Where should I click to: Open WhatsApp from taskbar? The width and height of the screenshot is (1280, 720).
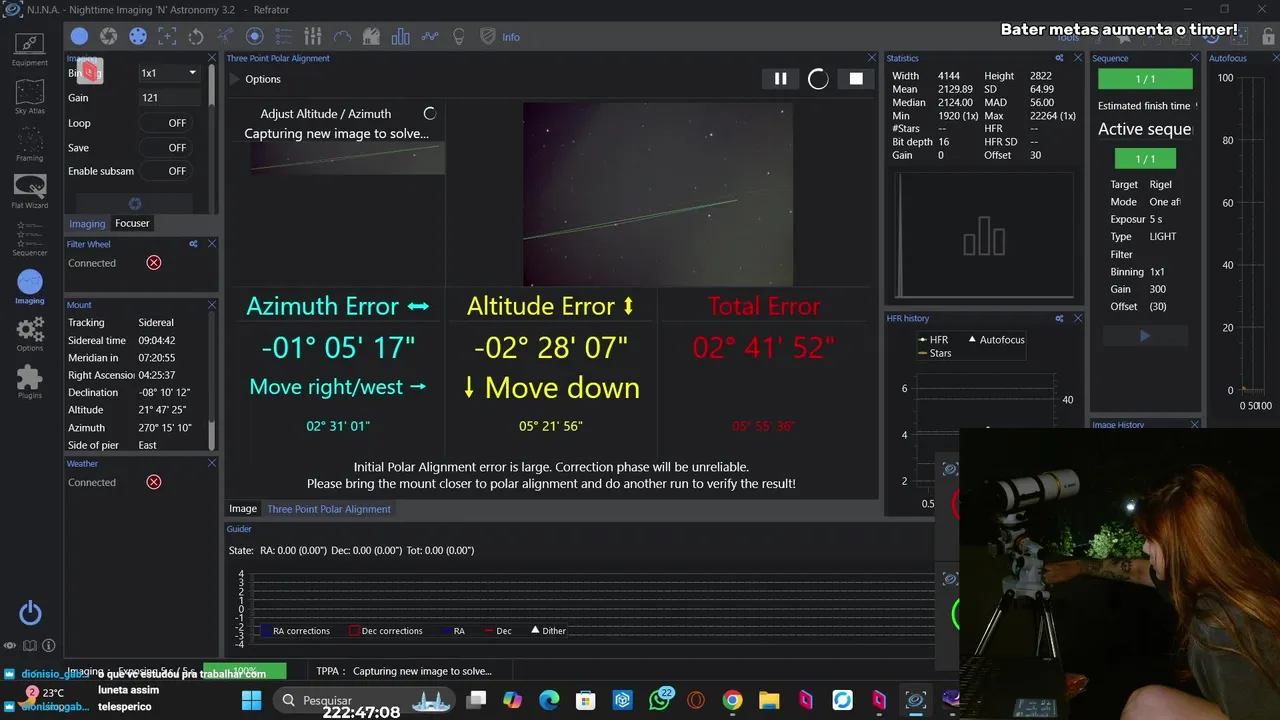point(659,700)
